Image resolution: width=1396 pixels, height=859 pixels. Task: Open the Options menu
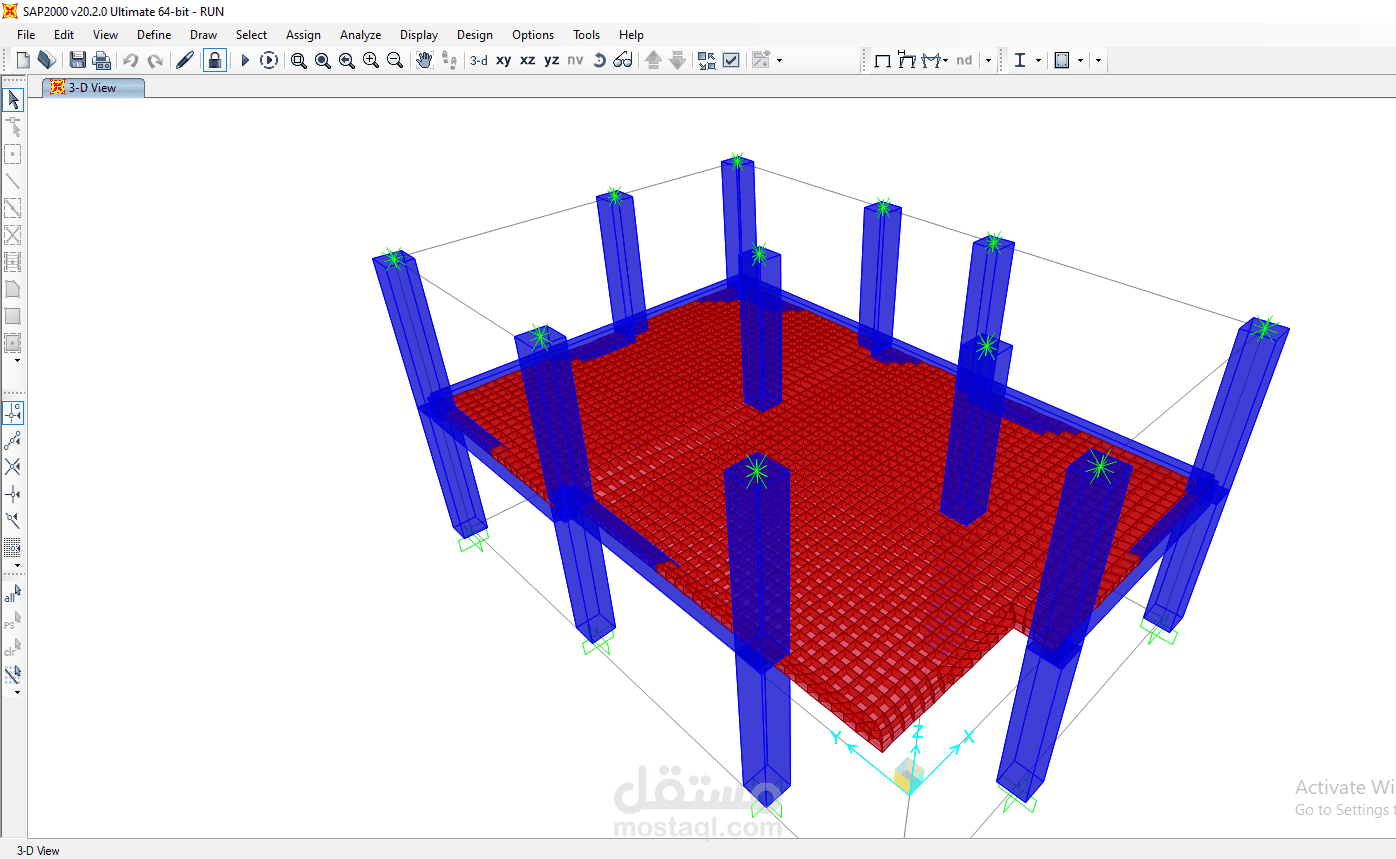(533, 34)
